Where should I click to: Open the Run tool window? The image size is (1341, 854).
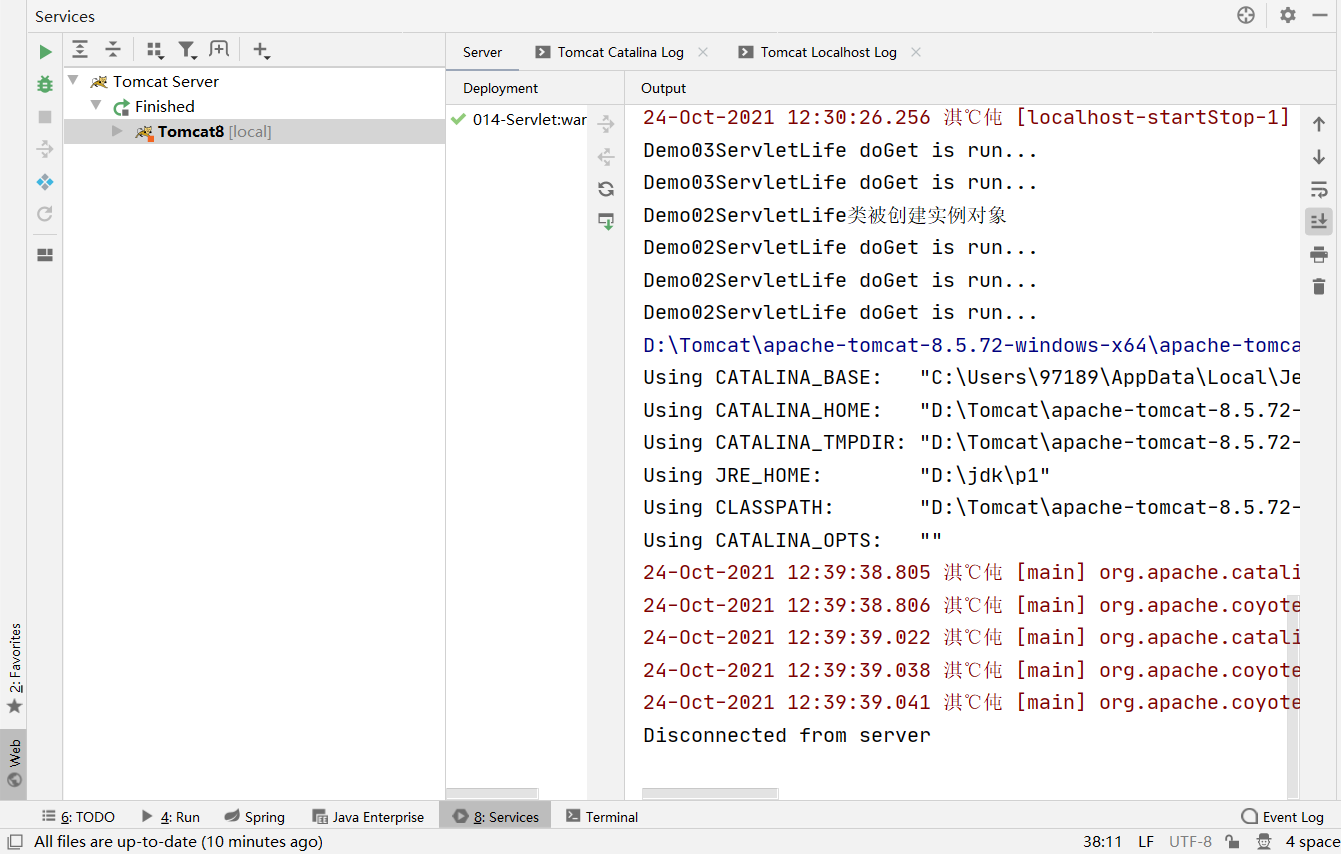[x=171, y=817]
